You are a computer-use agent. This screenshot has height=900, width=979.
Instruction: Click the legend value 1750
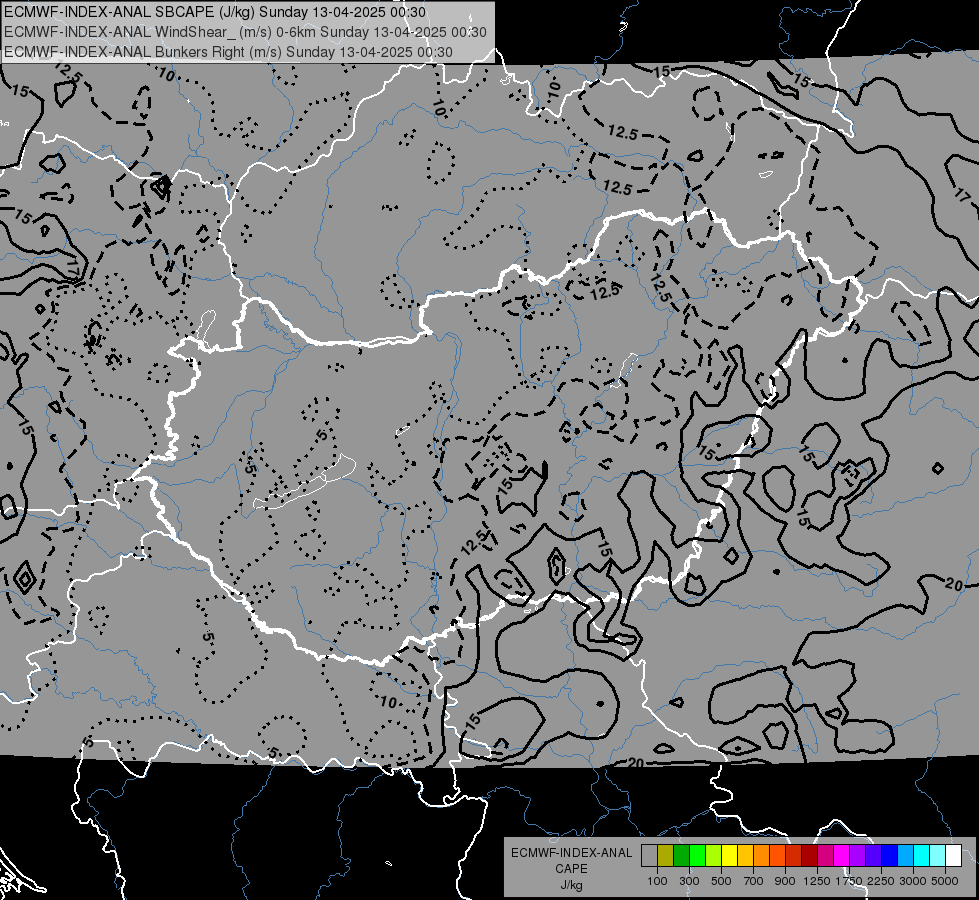pos(849,881)
